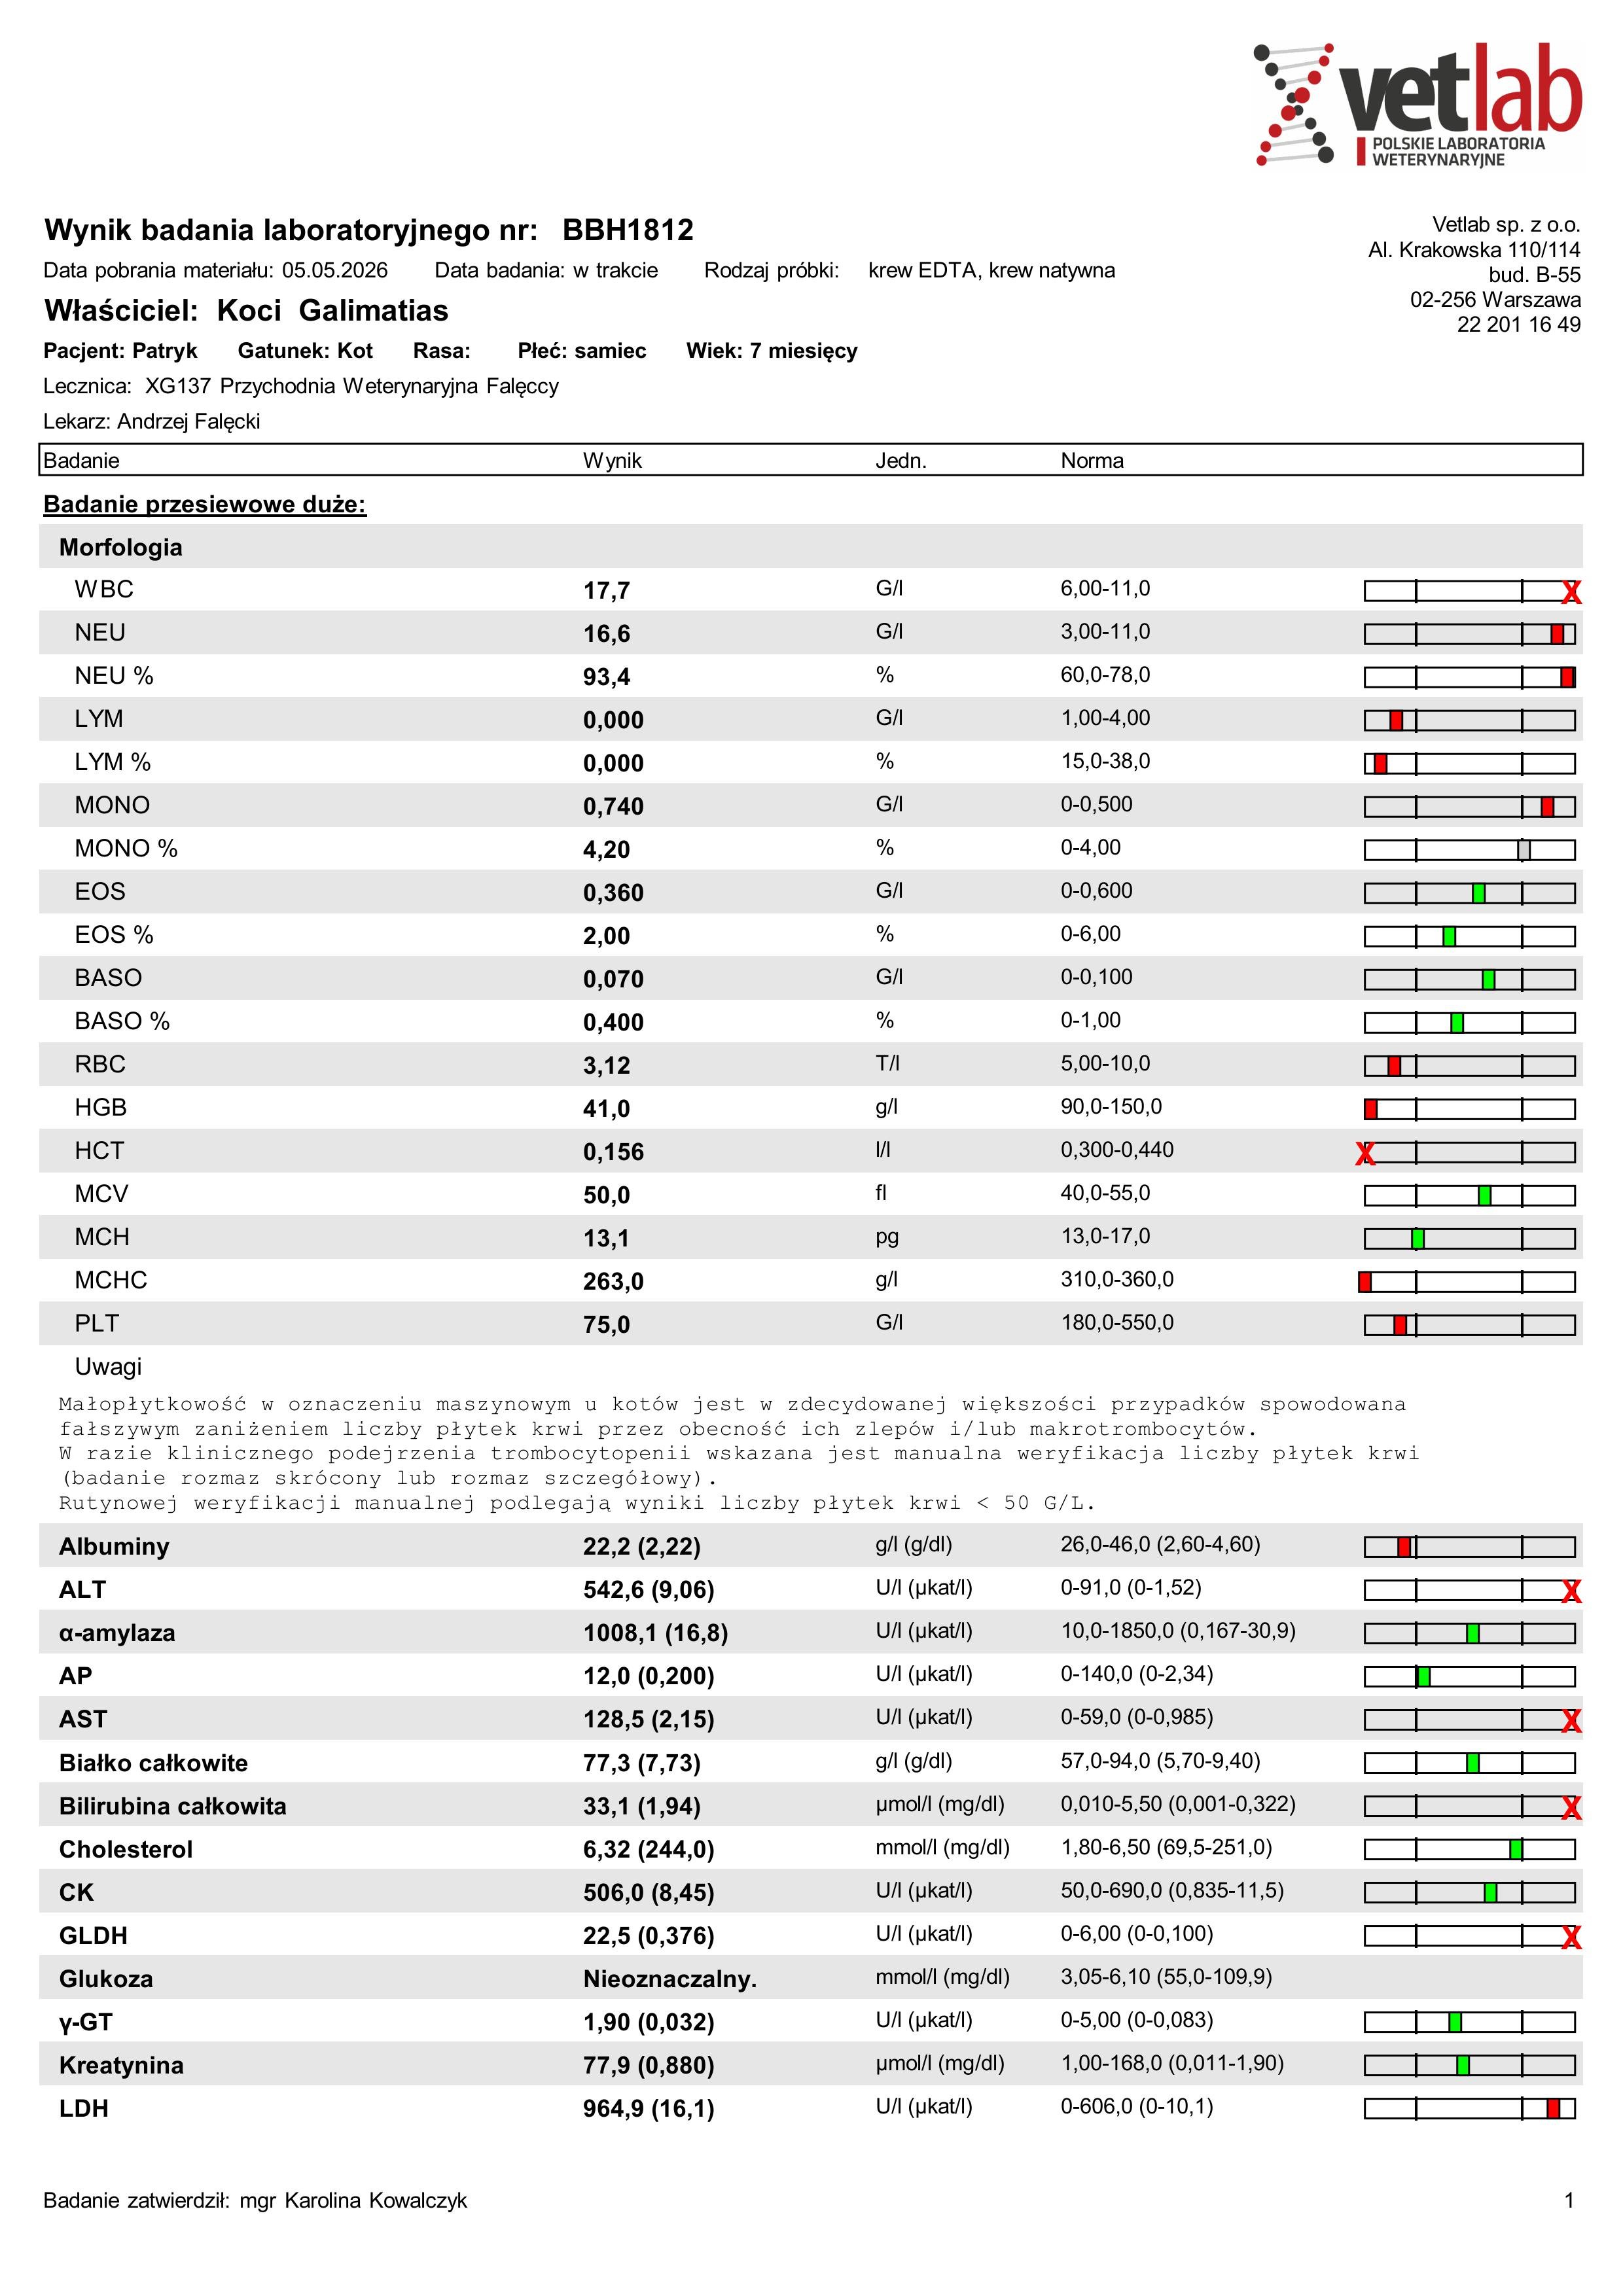
Task: Click the "Morfologia" section heading
Action: pos(121,547)
